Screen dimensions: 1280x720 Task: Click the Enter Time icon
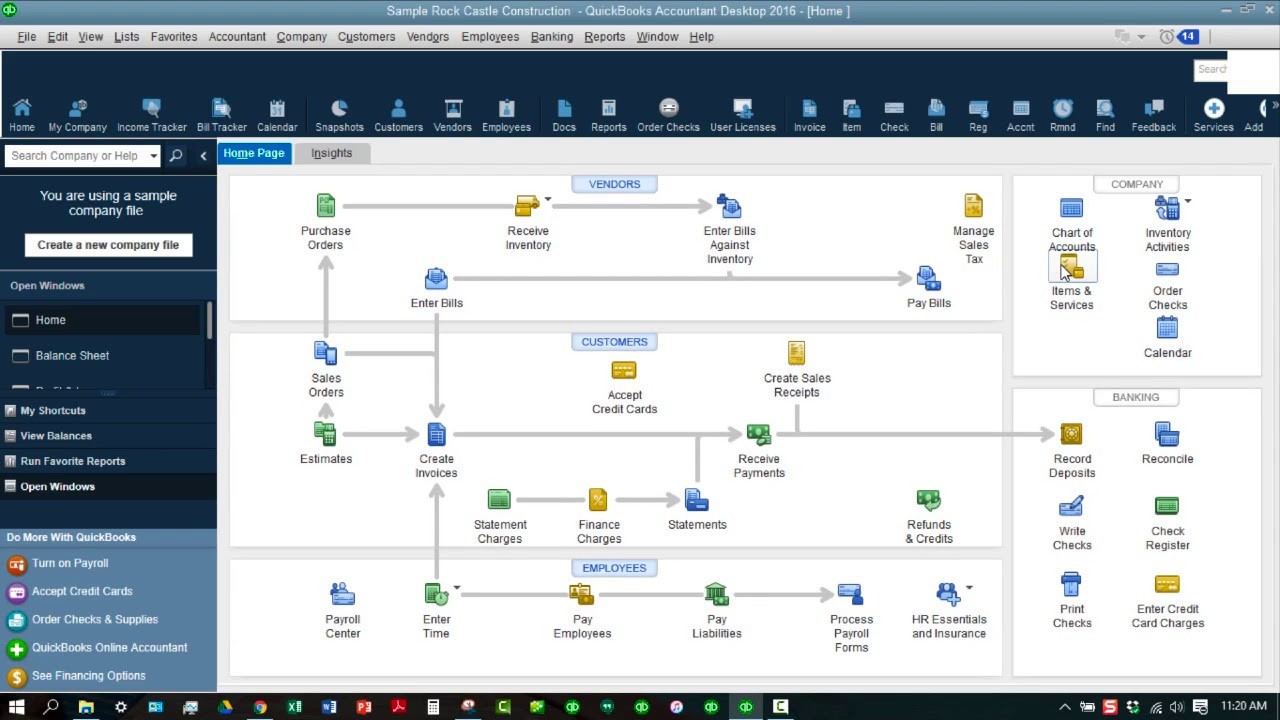point(436,594)
